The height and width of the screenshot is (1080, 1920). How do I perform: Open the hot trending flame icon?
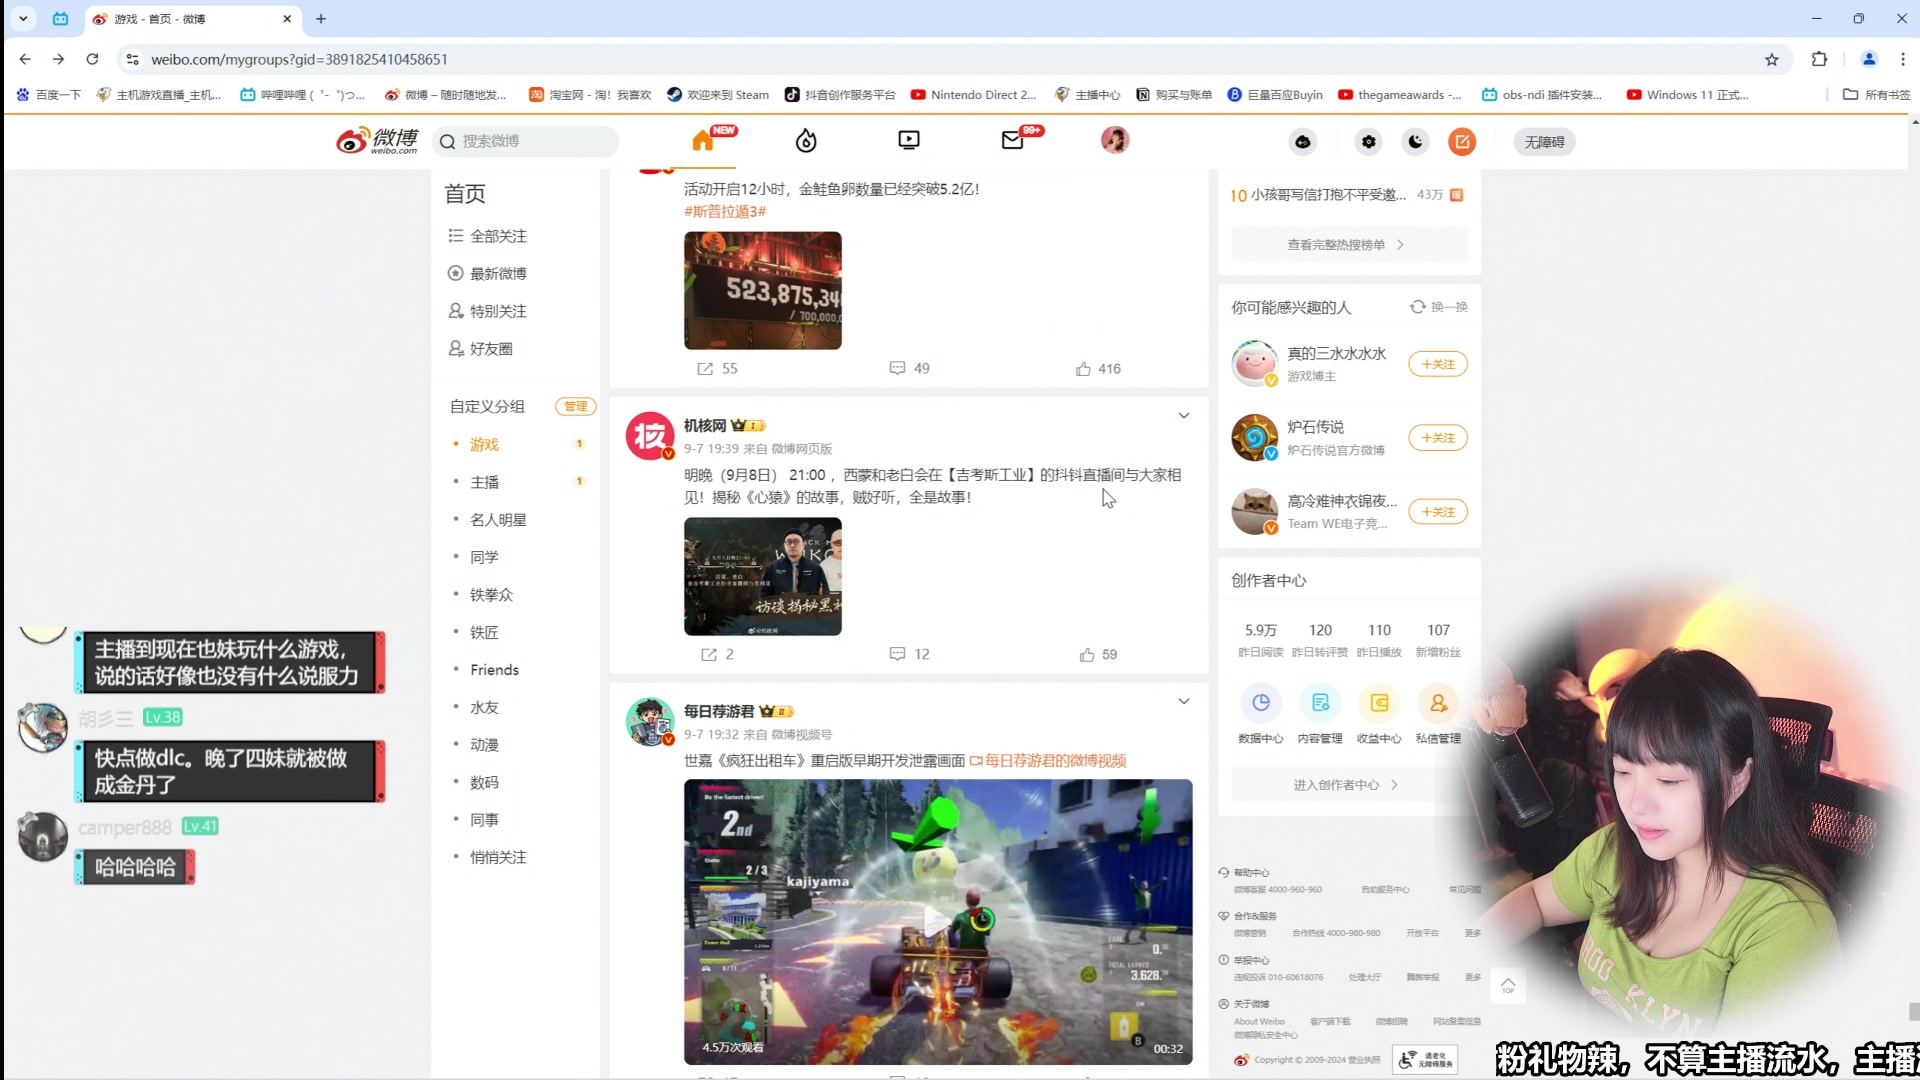coord(806,141)
